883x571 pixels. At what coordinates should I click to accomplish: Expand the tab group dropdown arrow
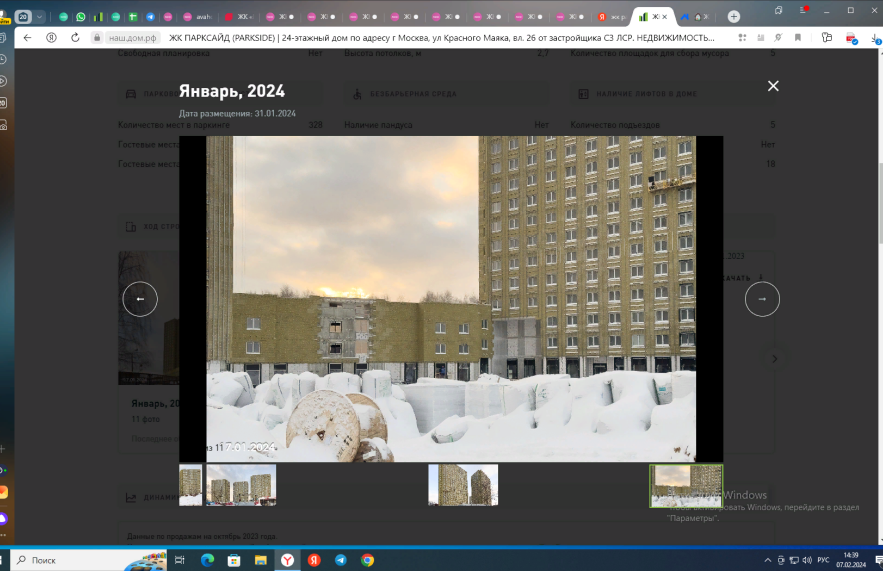(39, 17)
